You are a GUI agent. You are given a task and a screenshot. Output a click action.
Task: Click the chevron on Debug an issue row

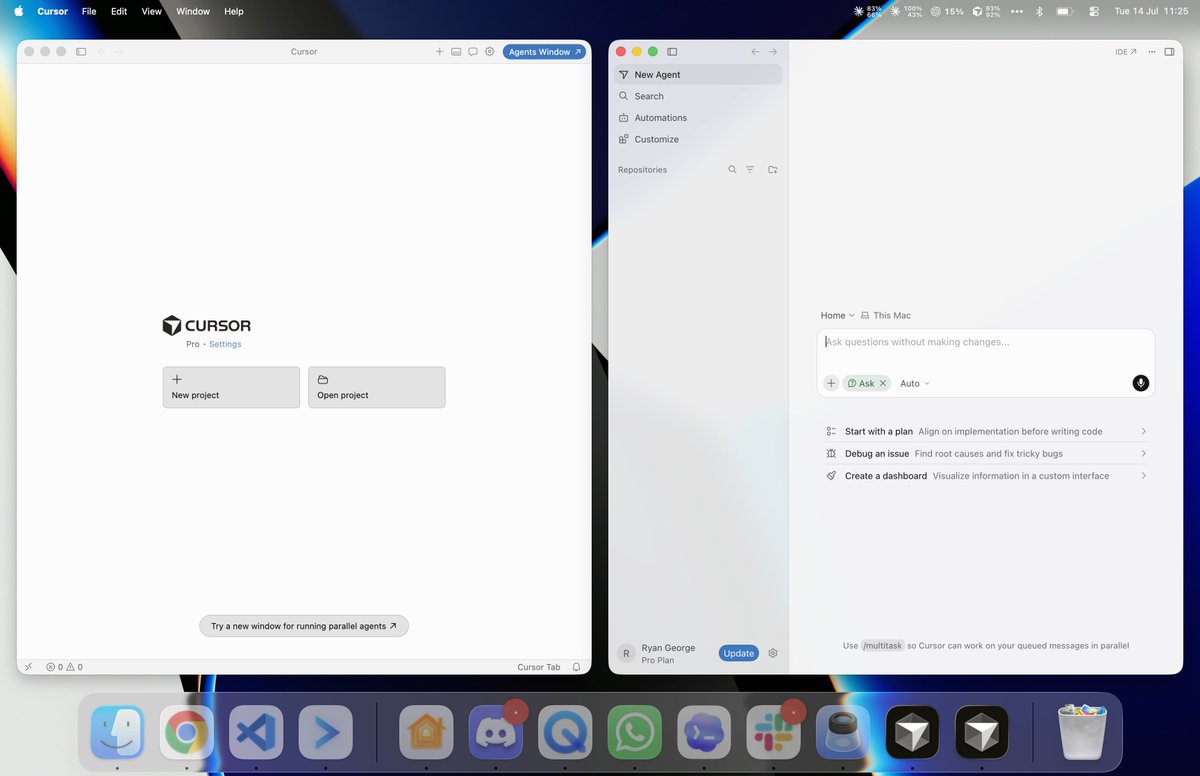[1143, 454]
